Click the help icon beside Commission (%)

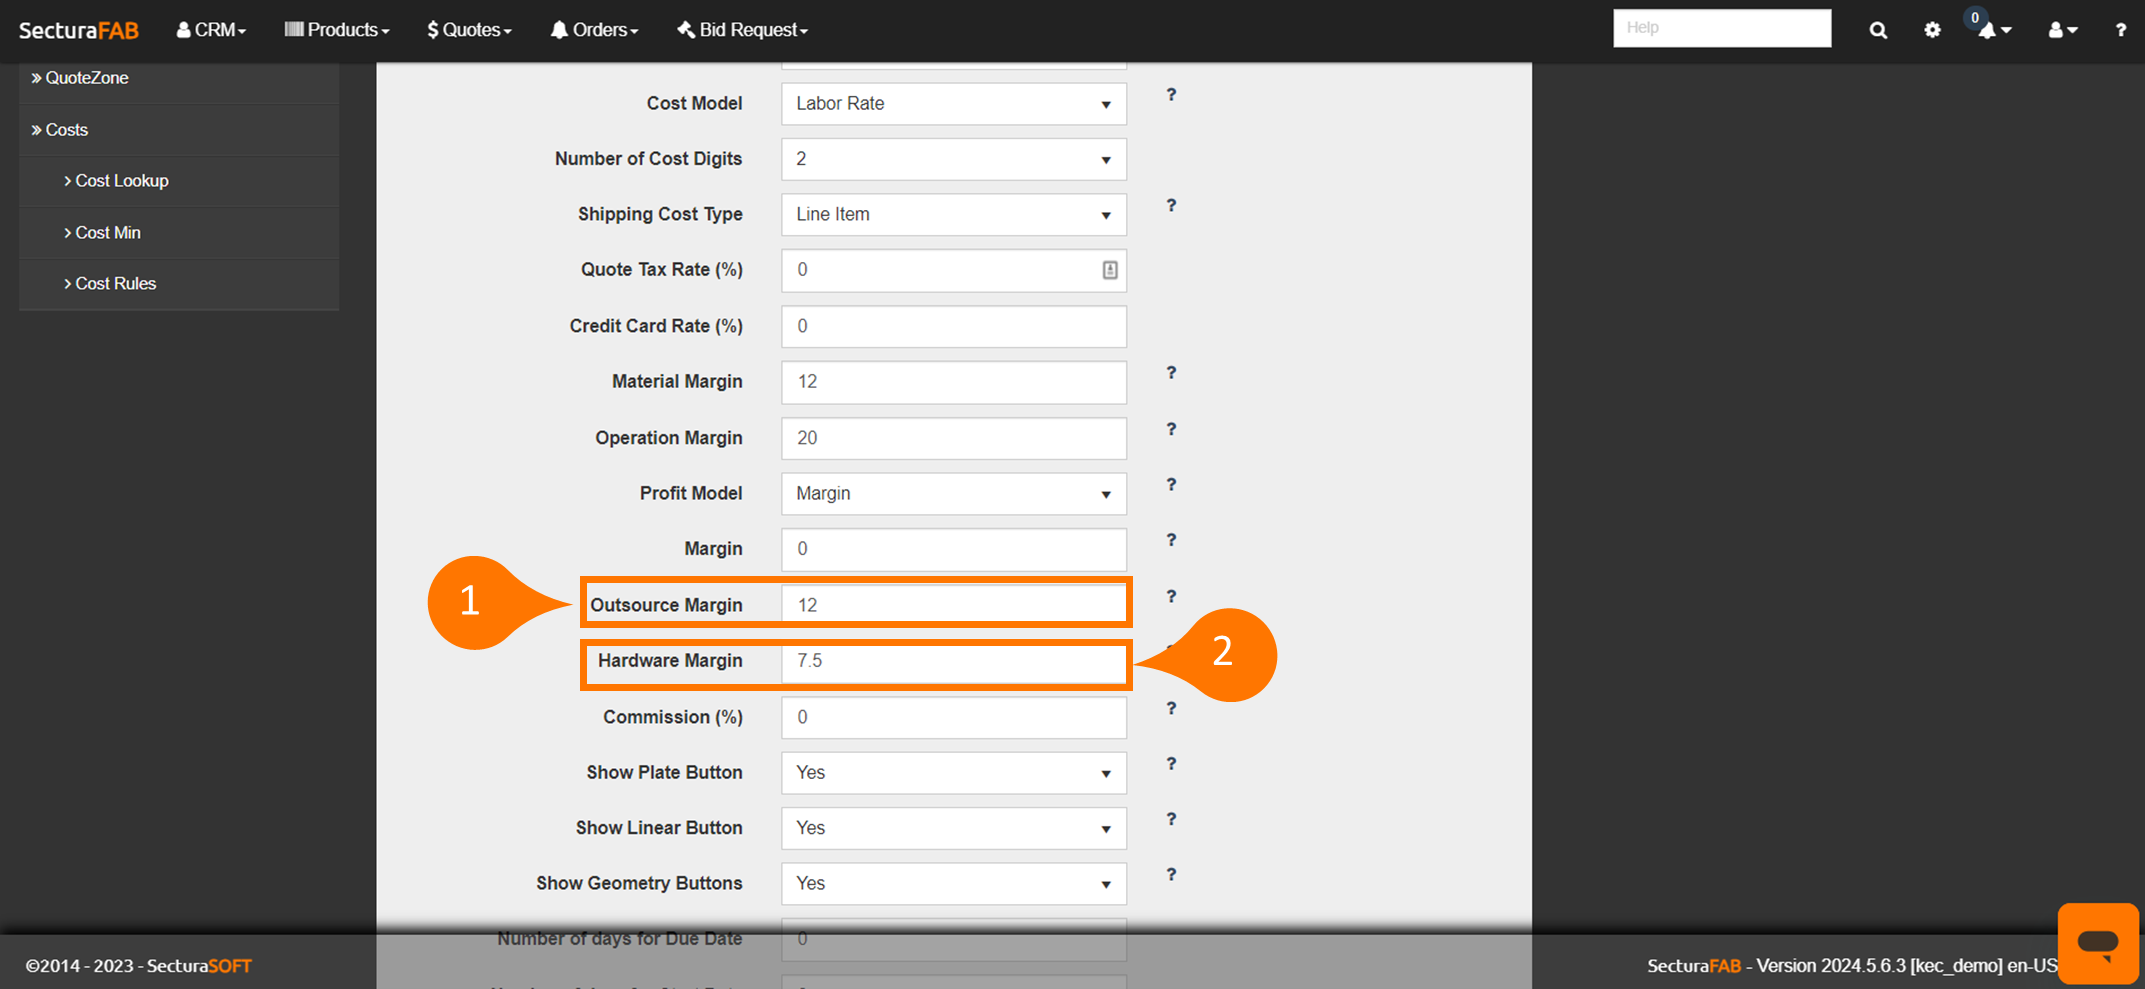(x=1171, y=709)
